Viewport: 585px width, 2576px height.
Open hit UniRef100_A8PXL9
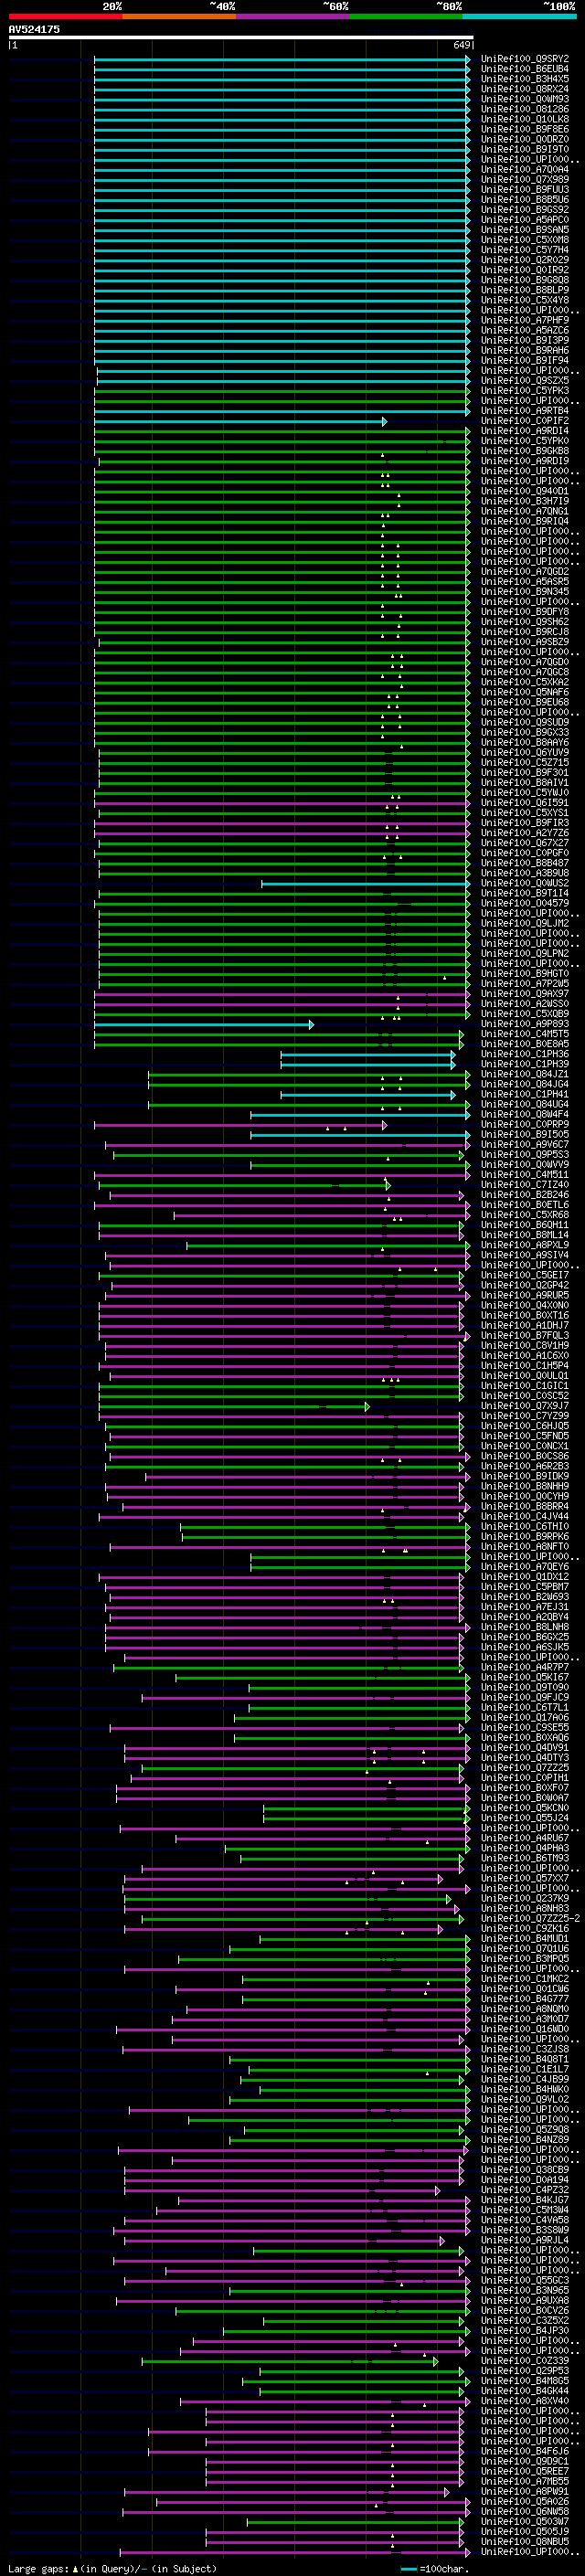click(x=524, y=1245)
